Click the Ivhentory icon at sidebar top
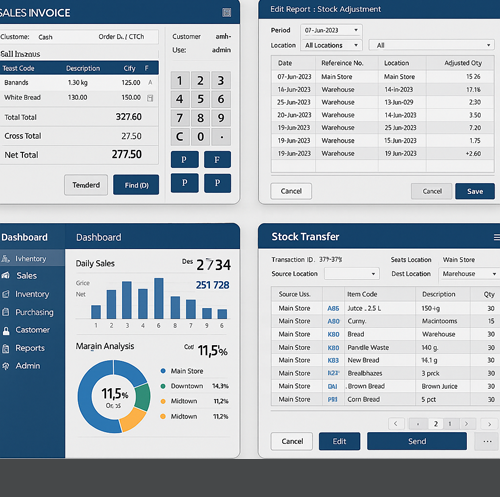 point(5,258)
